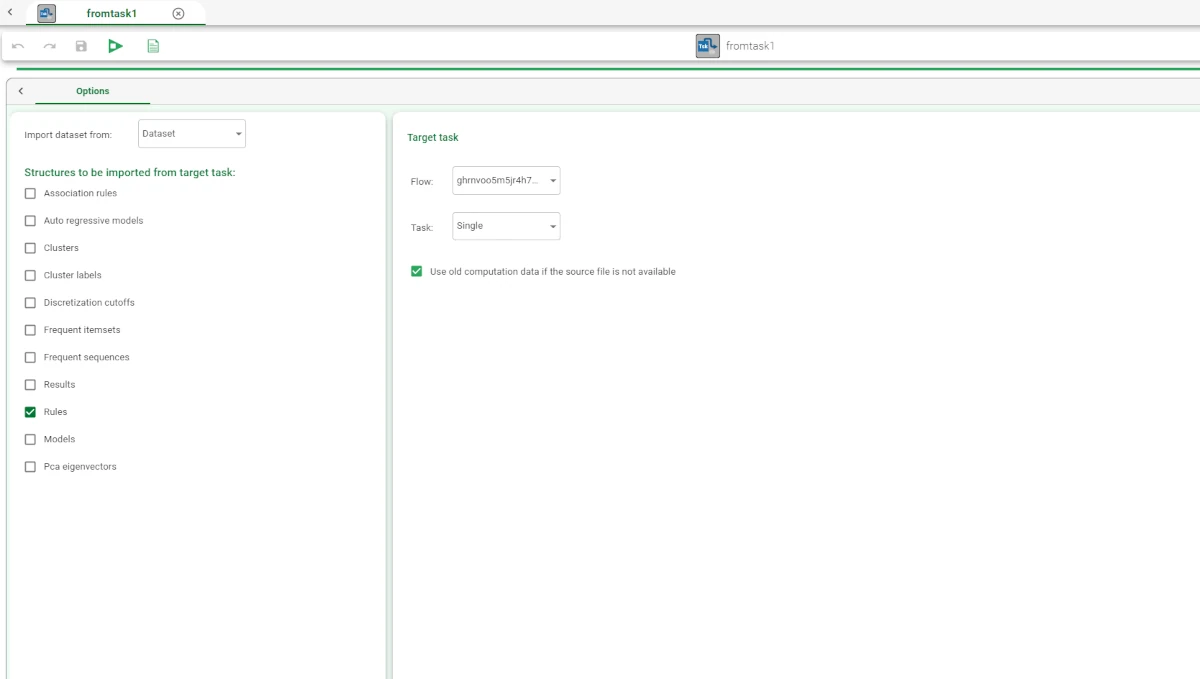Screen dimensions: 1200x679
Task: Click the Flow label
Action: point(422,182)
